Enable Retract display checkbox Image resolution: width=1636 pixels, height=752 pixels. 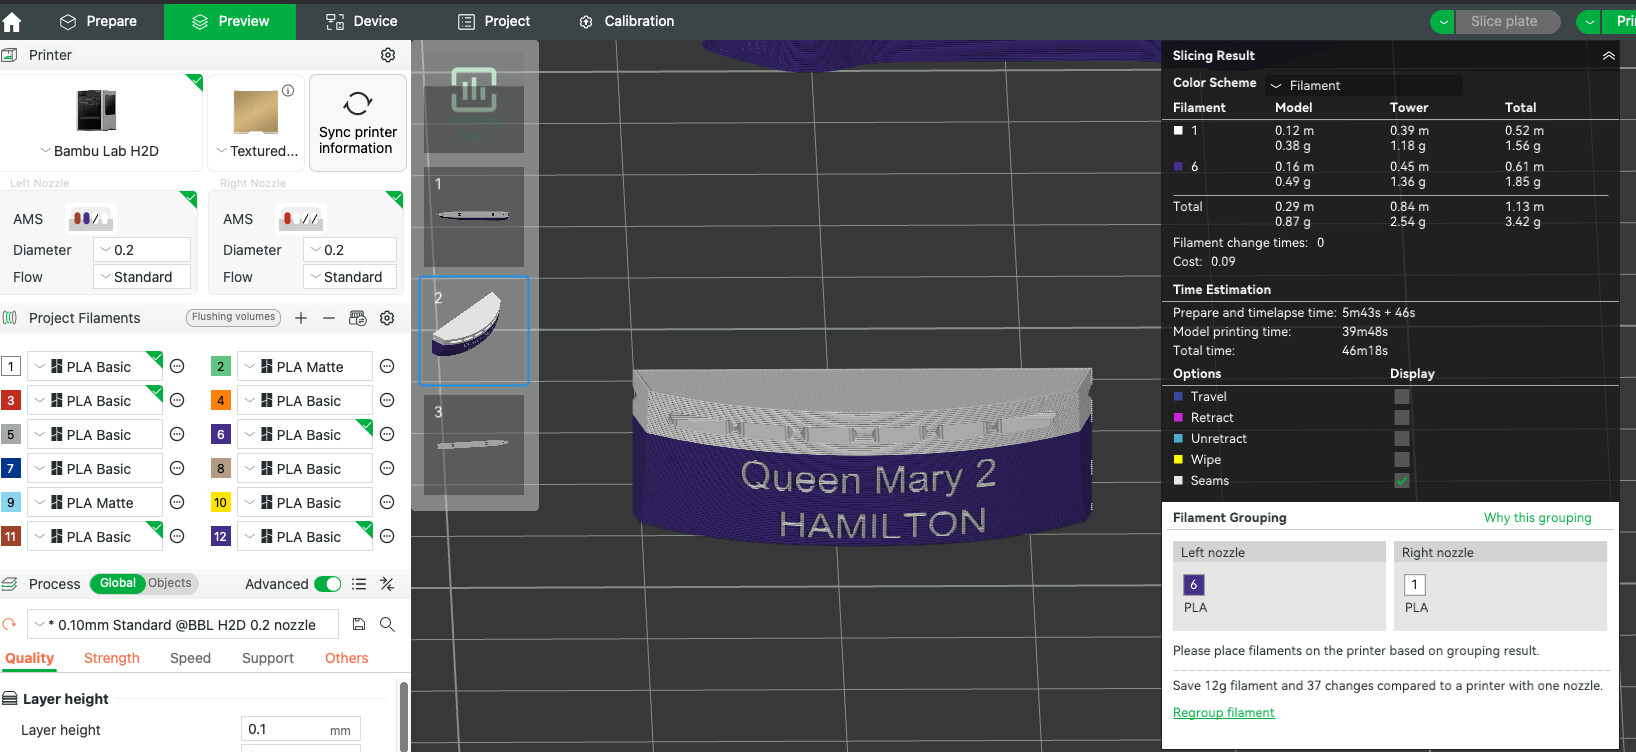click(x=1402, y=418)
